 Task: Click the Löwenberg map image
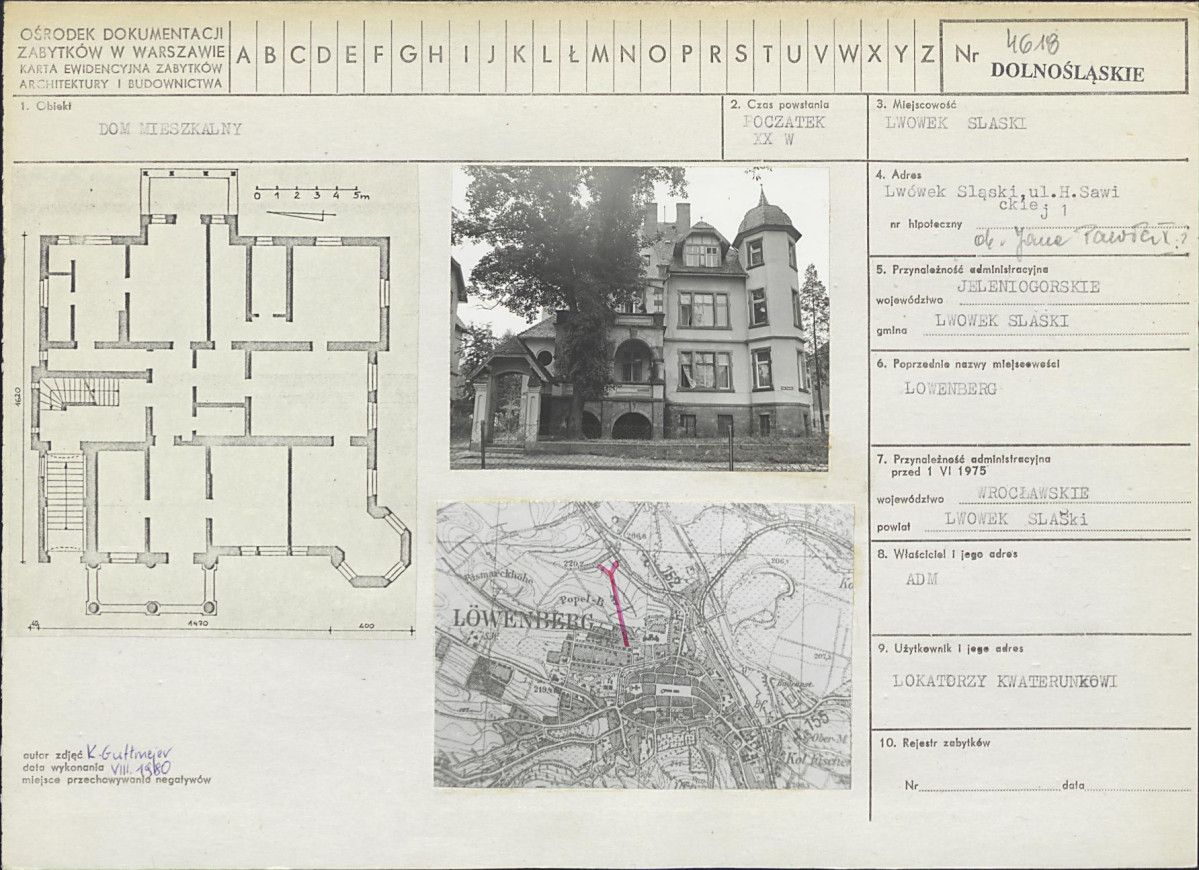[x=643, y=645]
